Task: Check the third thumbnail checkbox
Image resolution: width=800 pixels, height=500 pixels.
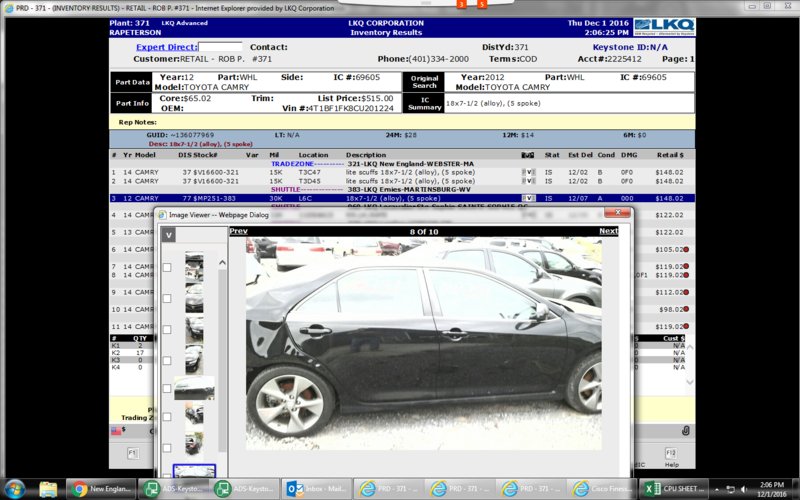Action: click(167, 330)
